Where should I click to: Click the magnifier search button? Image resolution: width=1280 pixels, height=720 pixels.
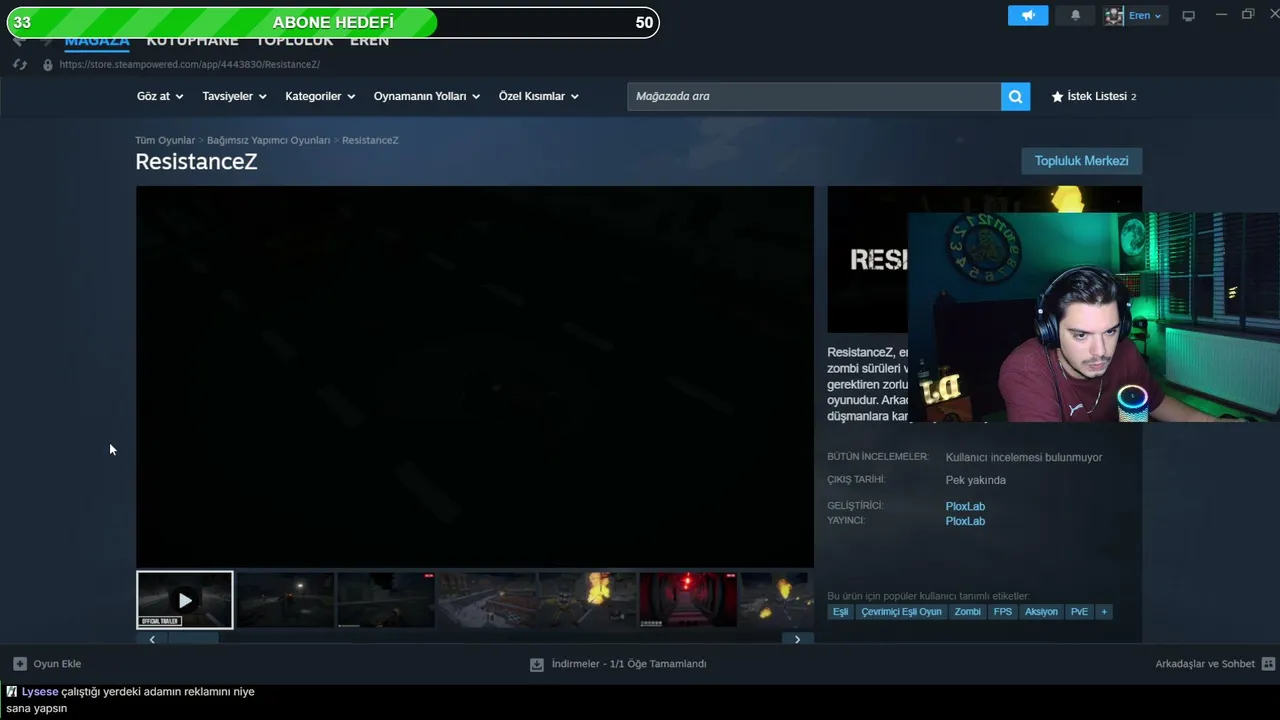click(x=1015, y=96)
